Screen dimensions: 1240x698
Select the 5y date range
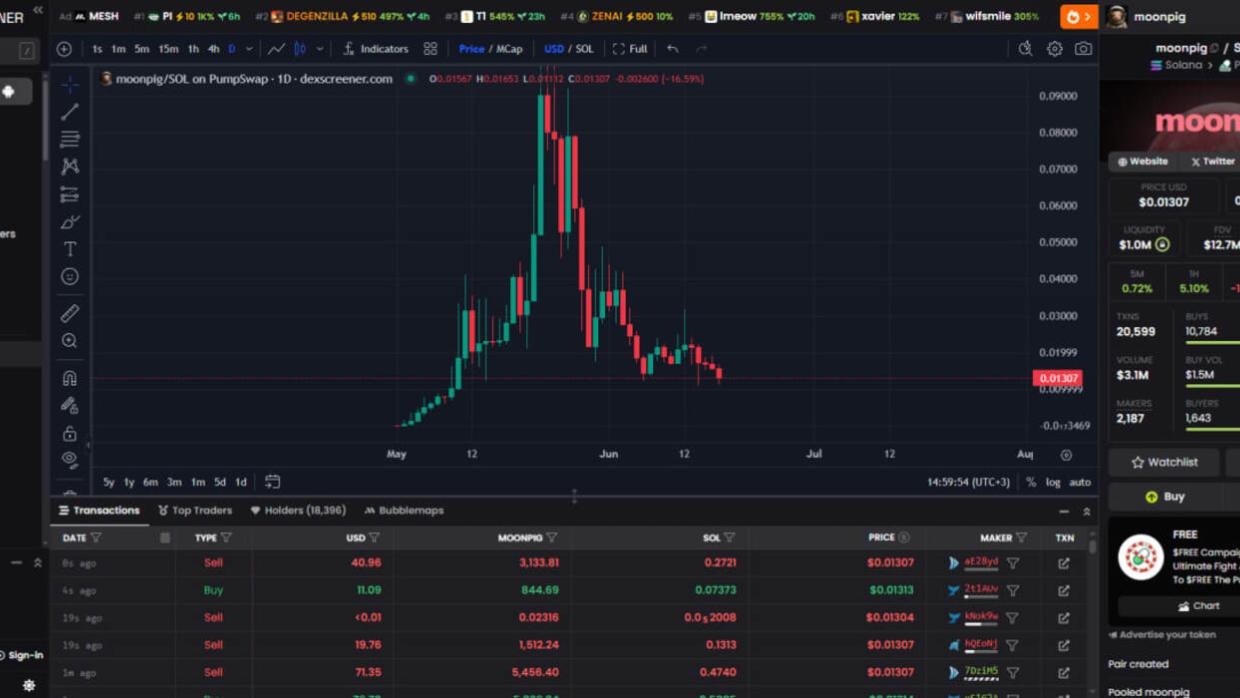click(108, 482)
